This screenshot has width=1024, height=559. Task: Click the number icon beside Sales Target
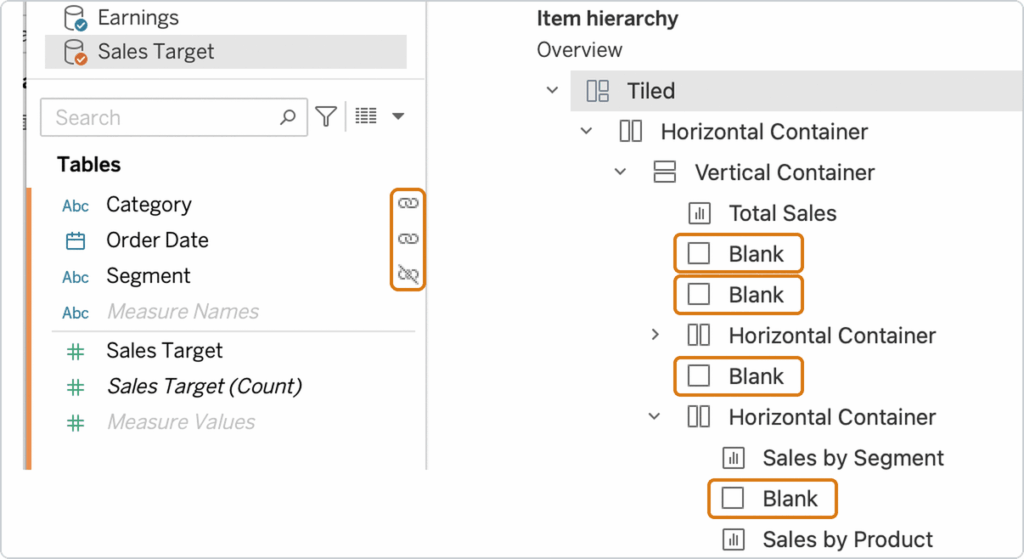coord(75,352)
